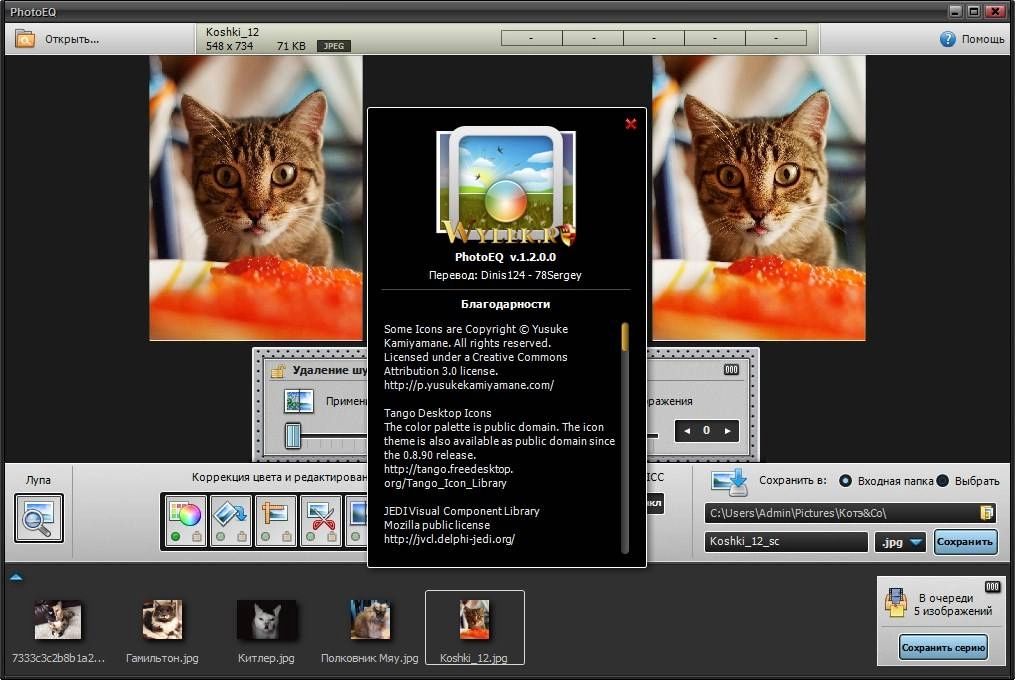Toggle the lock under the crop scissors tool
Screen dimensions: 1015x680
click(331, 536)
